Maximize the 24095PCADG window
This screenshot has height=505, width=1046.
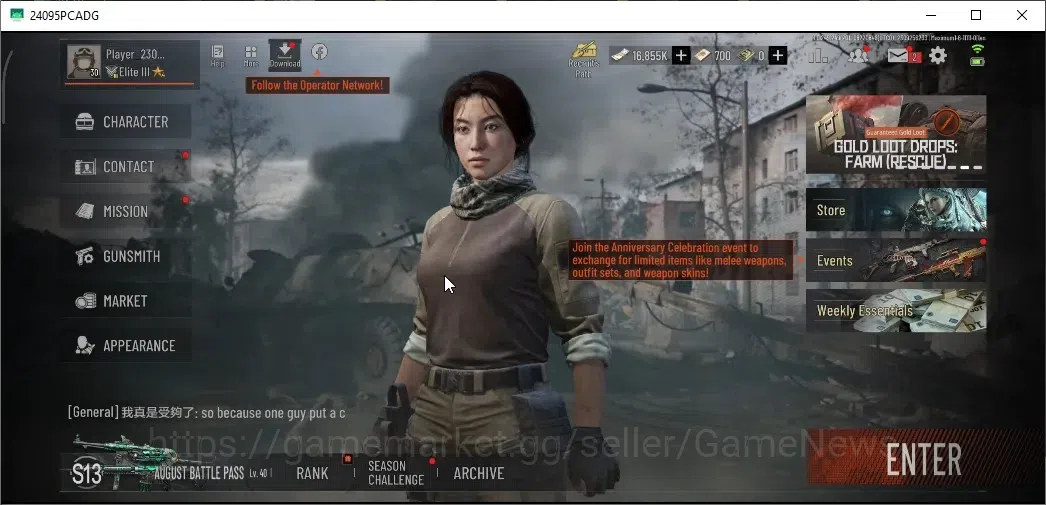(976, 15)
